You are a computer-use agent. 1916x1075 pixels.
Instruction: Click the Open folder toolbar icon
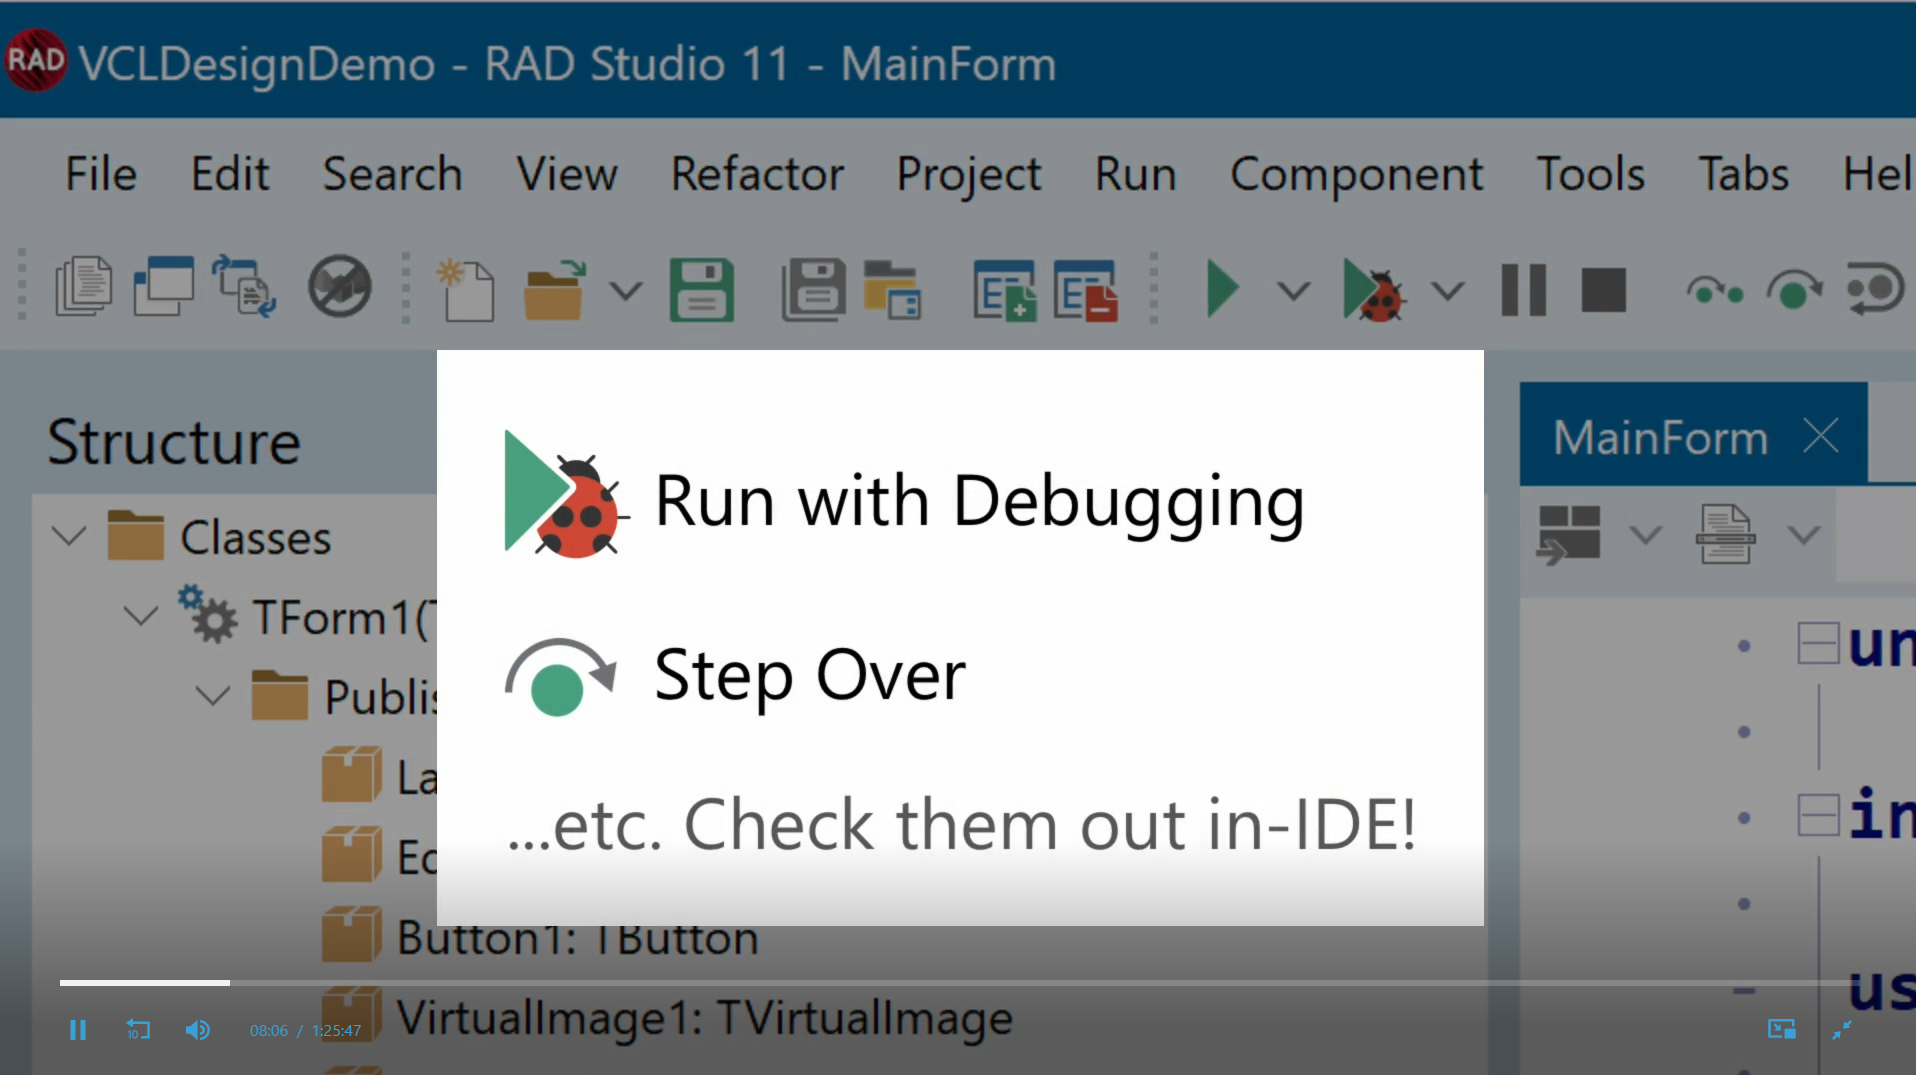pos(556,290)
